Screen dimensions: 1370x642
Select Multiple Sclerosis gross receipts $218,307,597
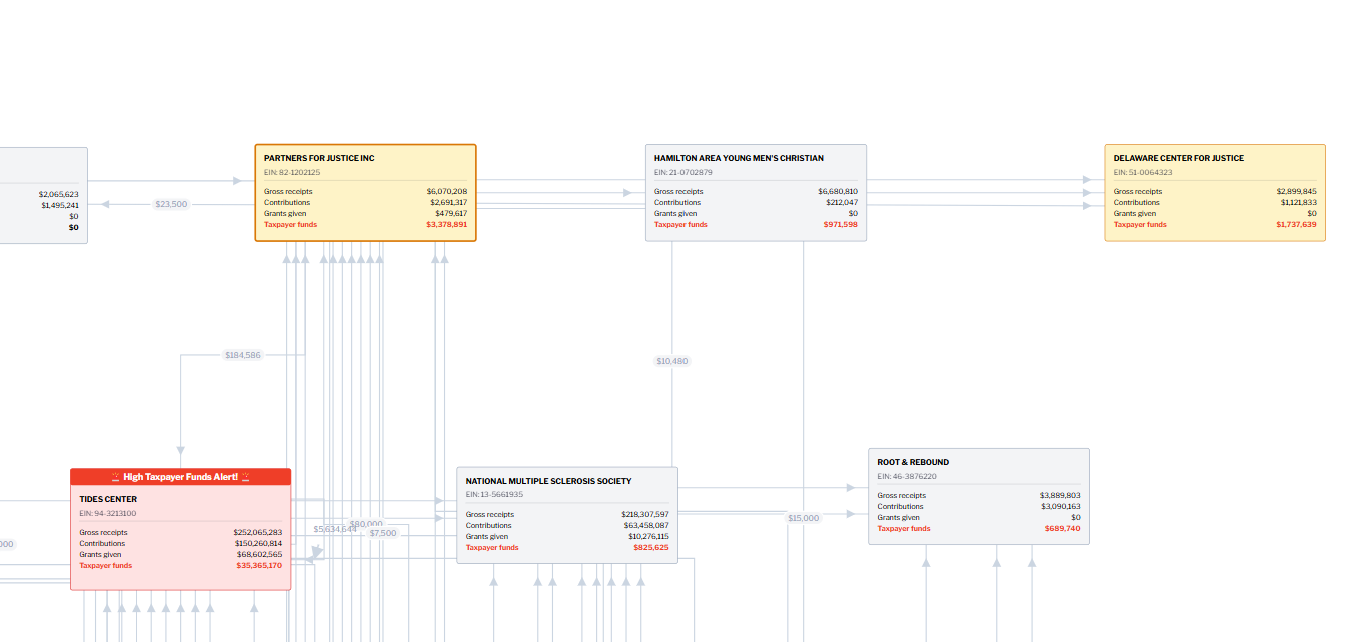tap(645, 514)
